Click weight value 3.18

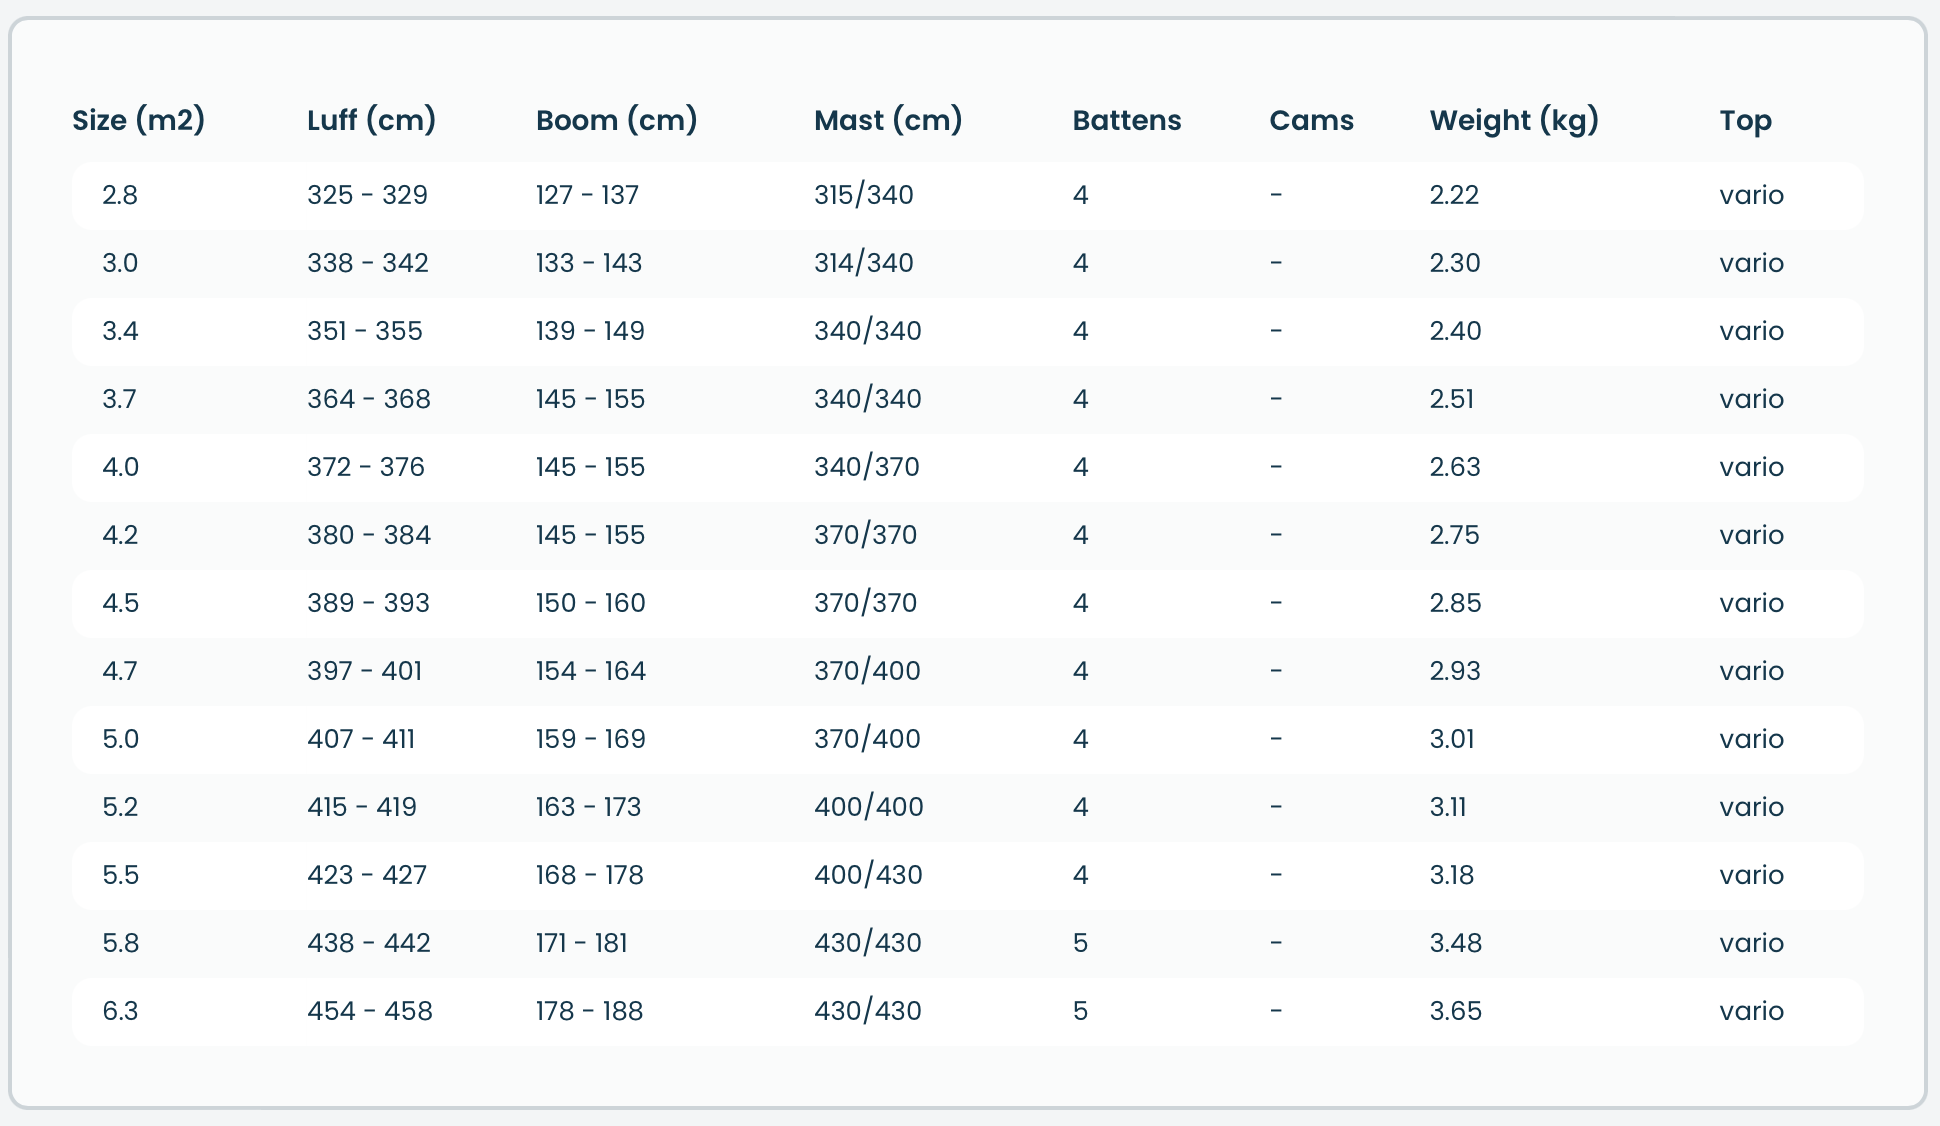[1451, 875]
